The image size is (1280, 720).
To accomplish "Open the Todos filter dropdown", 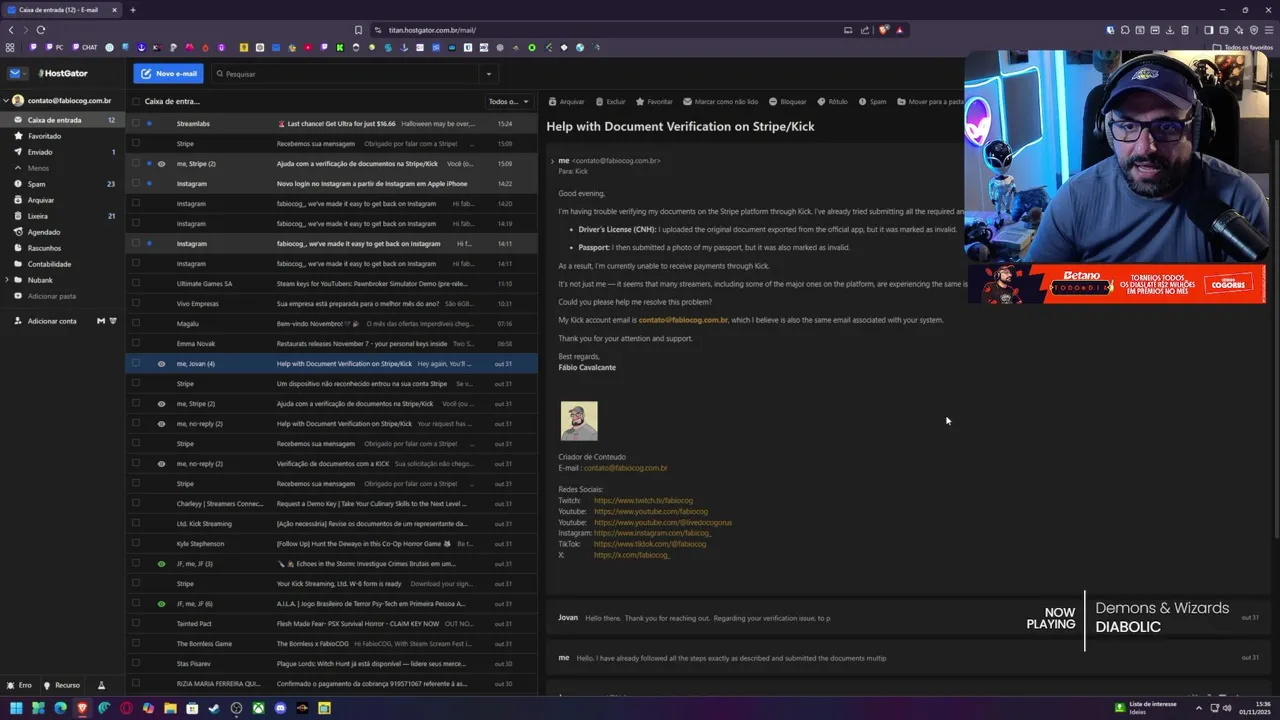I will click(x=509, y=101).
